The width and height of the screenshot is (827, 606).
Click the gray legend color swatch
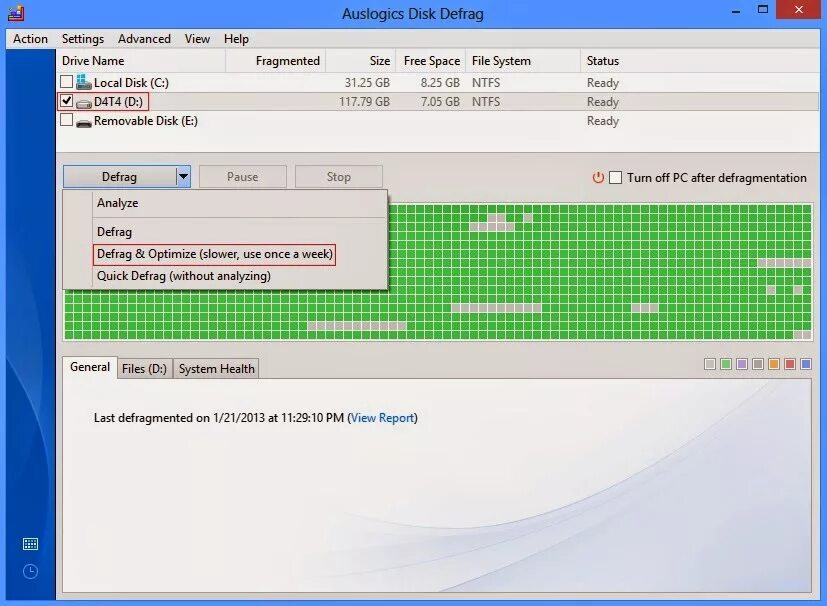click(x=758, y=364)
